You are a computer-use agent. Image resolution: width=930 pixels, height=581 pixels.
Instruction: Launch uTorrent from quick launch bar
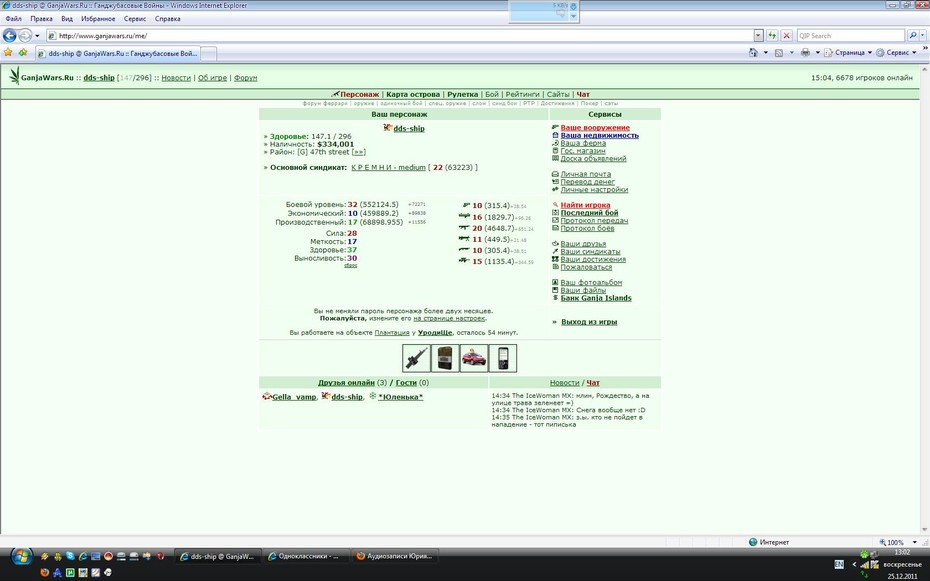pyautogui.click(x=70, y=572)
